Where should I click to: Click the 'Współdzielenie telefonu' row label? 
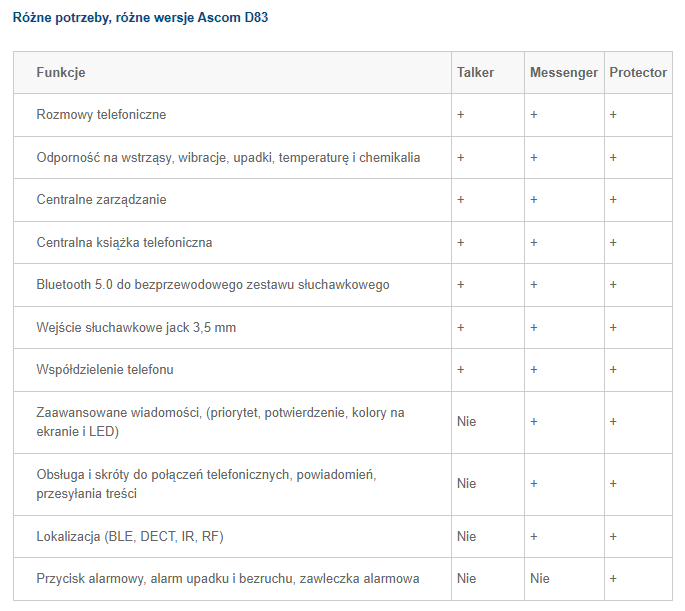coord(105,370)
